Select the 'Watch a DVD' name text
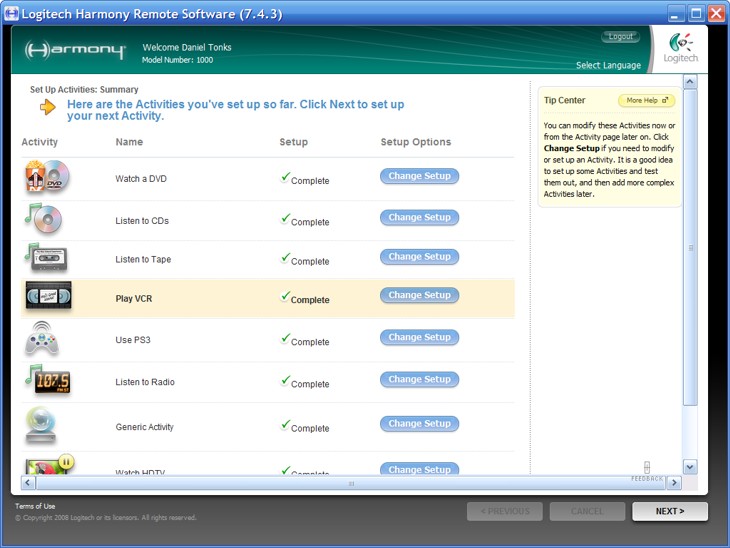 [x=141, y=179]
